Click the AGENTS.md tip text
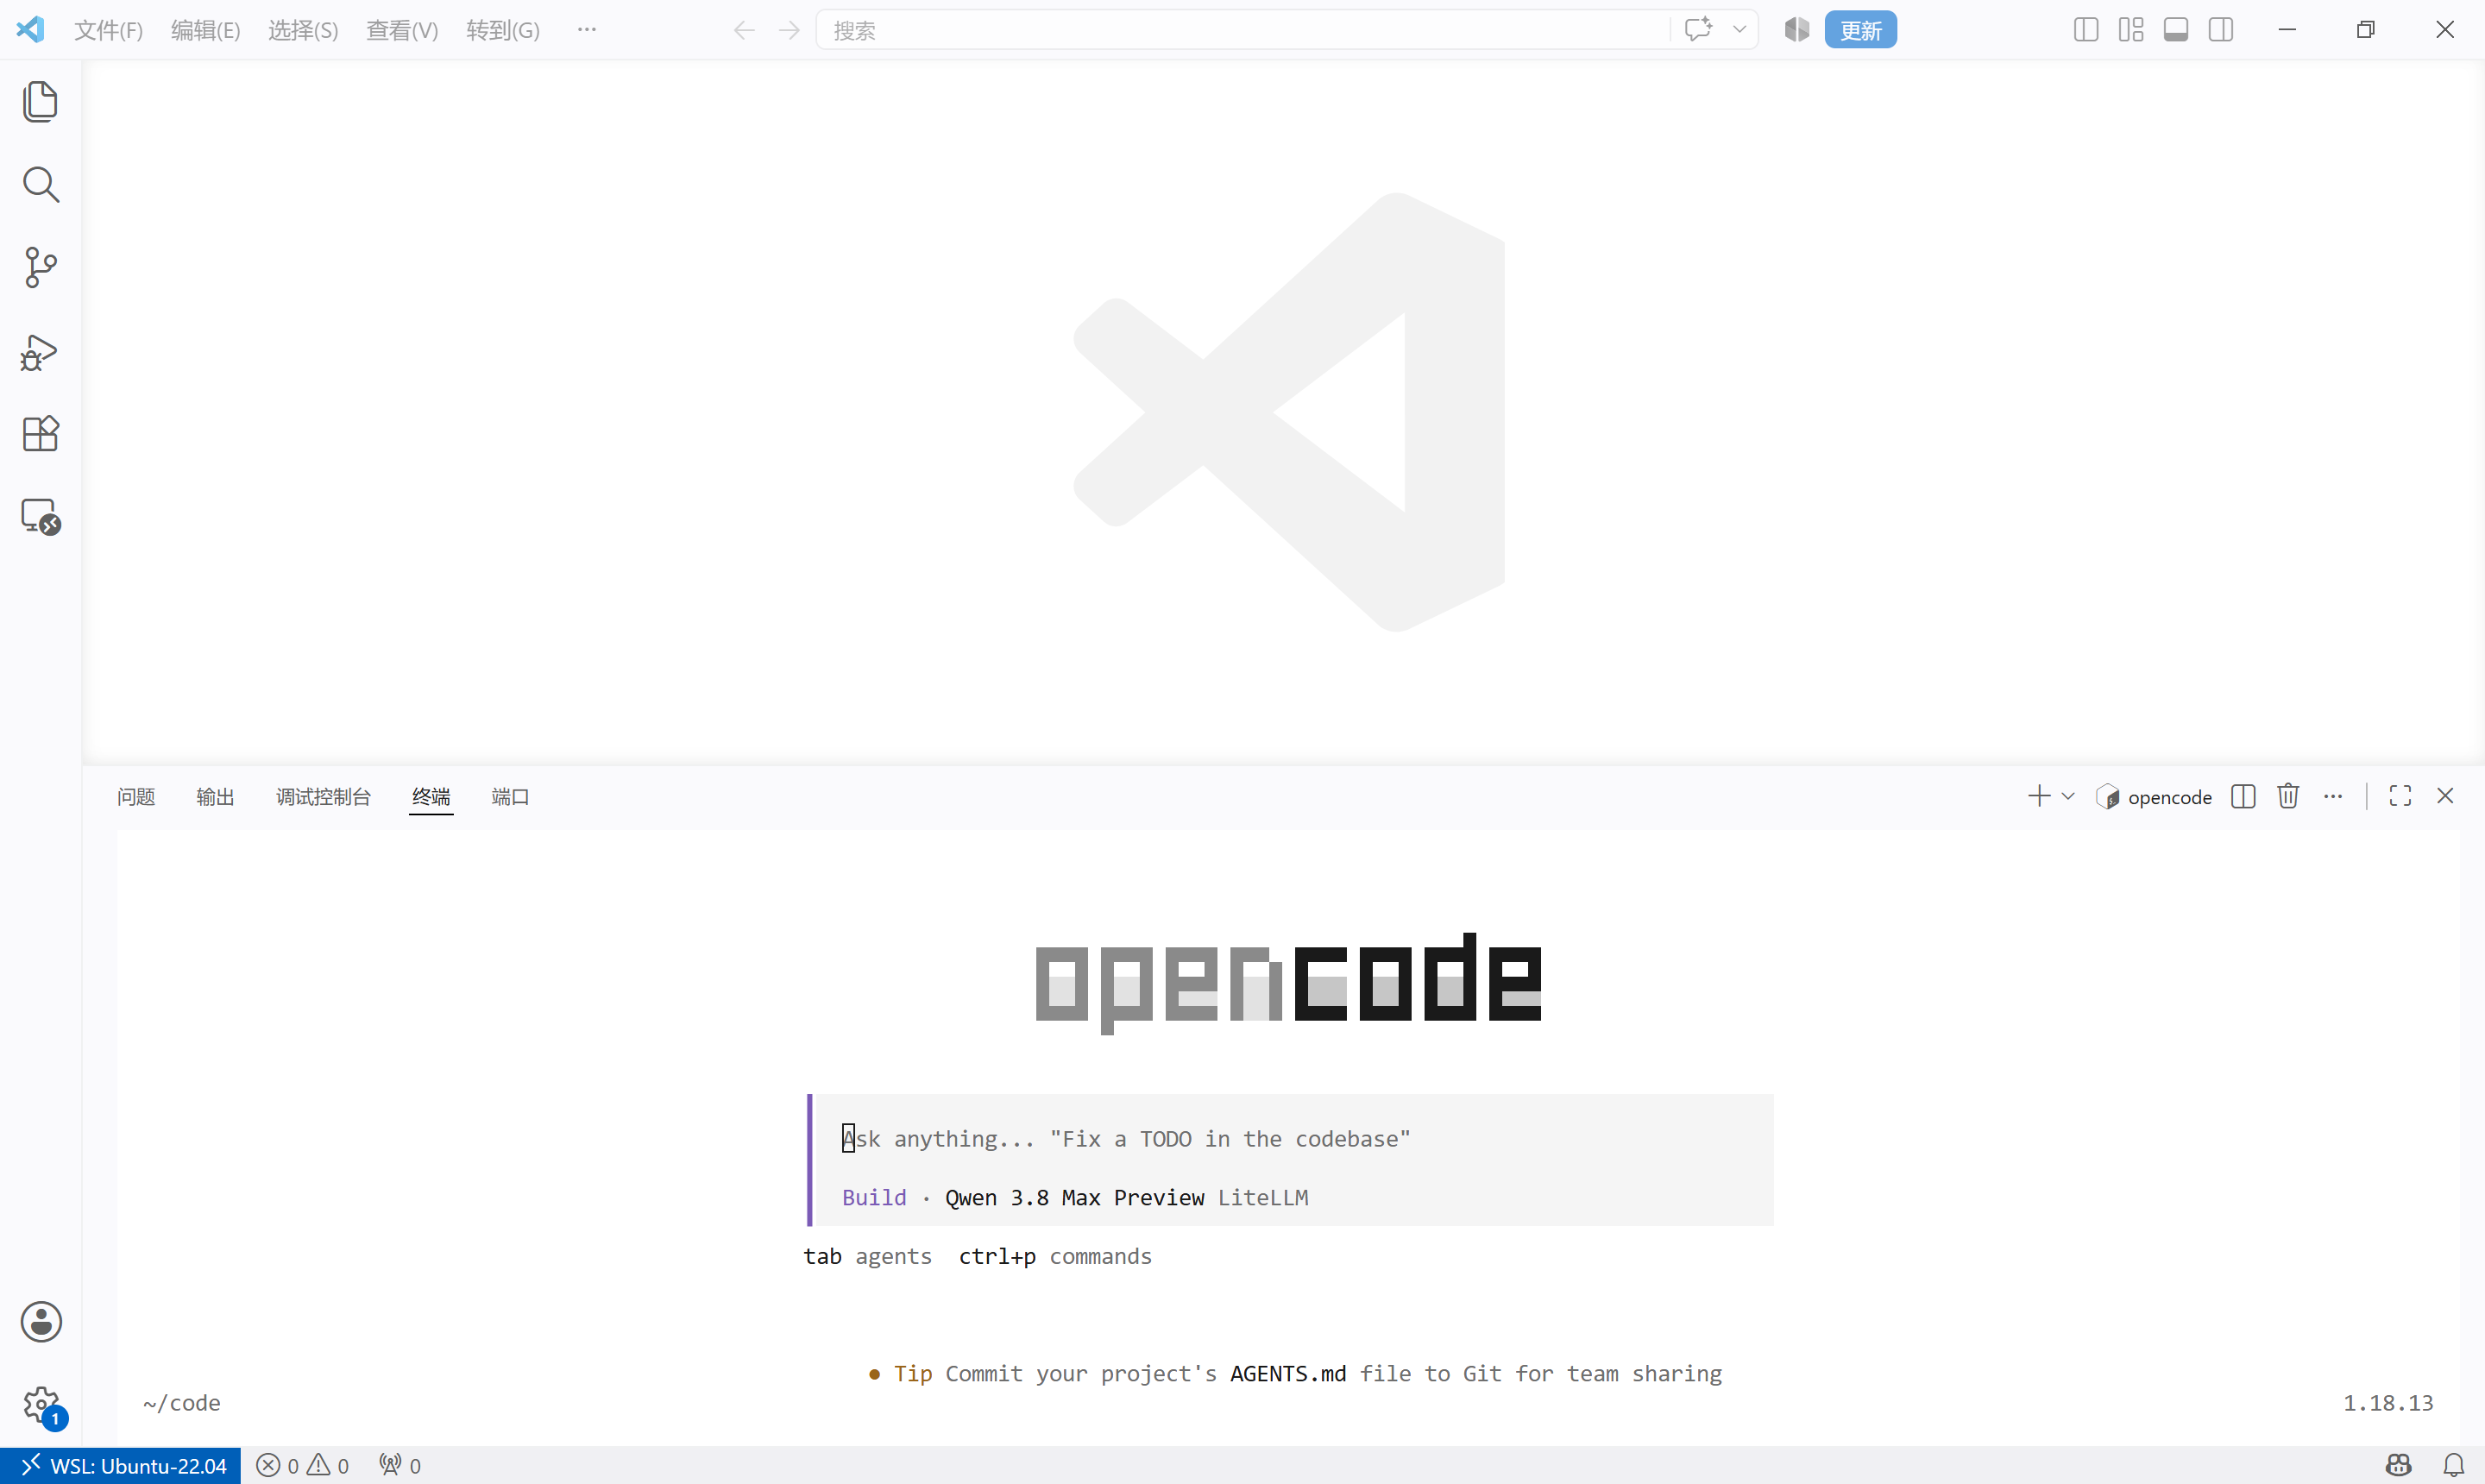Image resolution: width=2485 pixels, height=1484 pixels. pyautogui.click(x=1288, y=1374)
